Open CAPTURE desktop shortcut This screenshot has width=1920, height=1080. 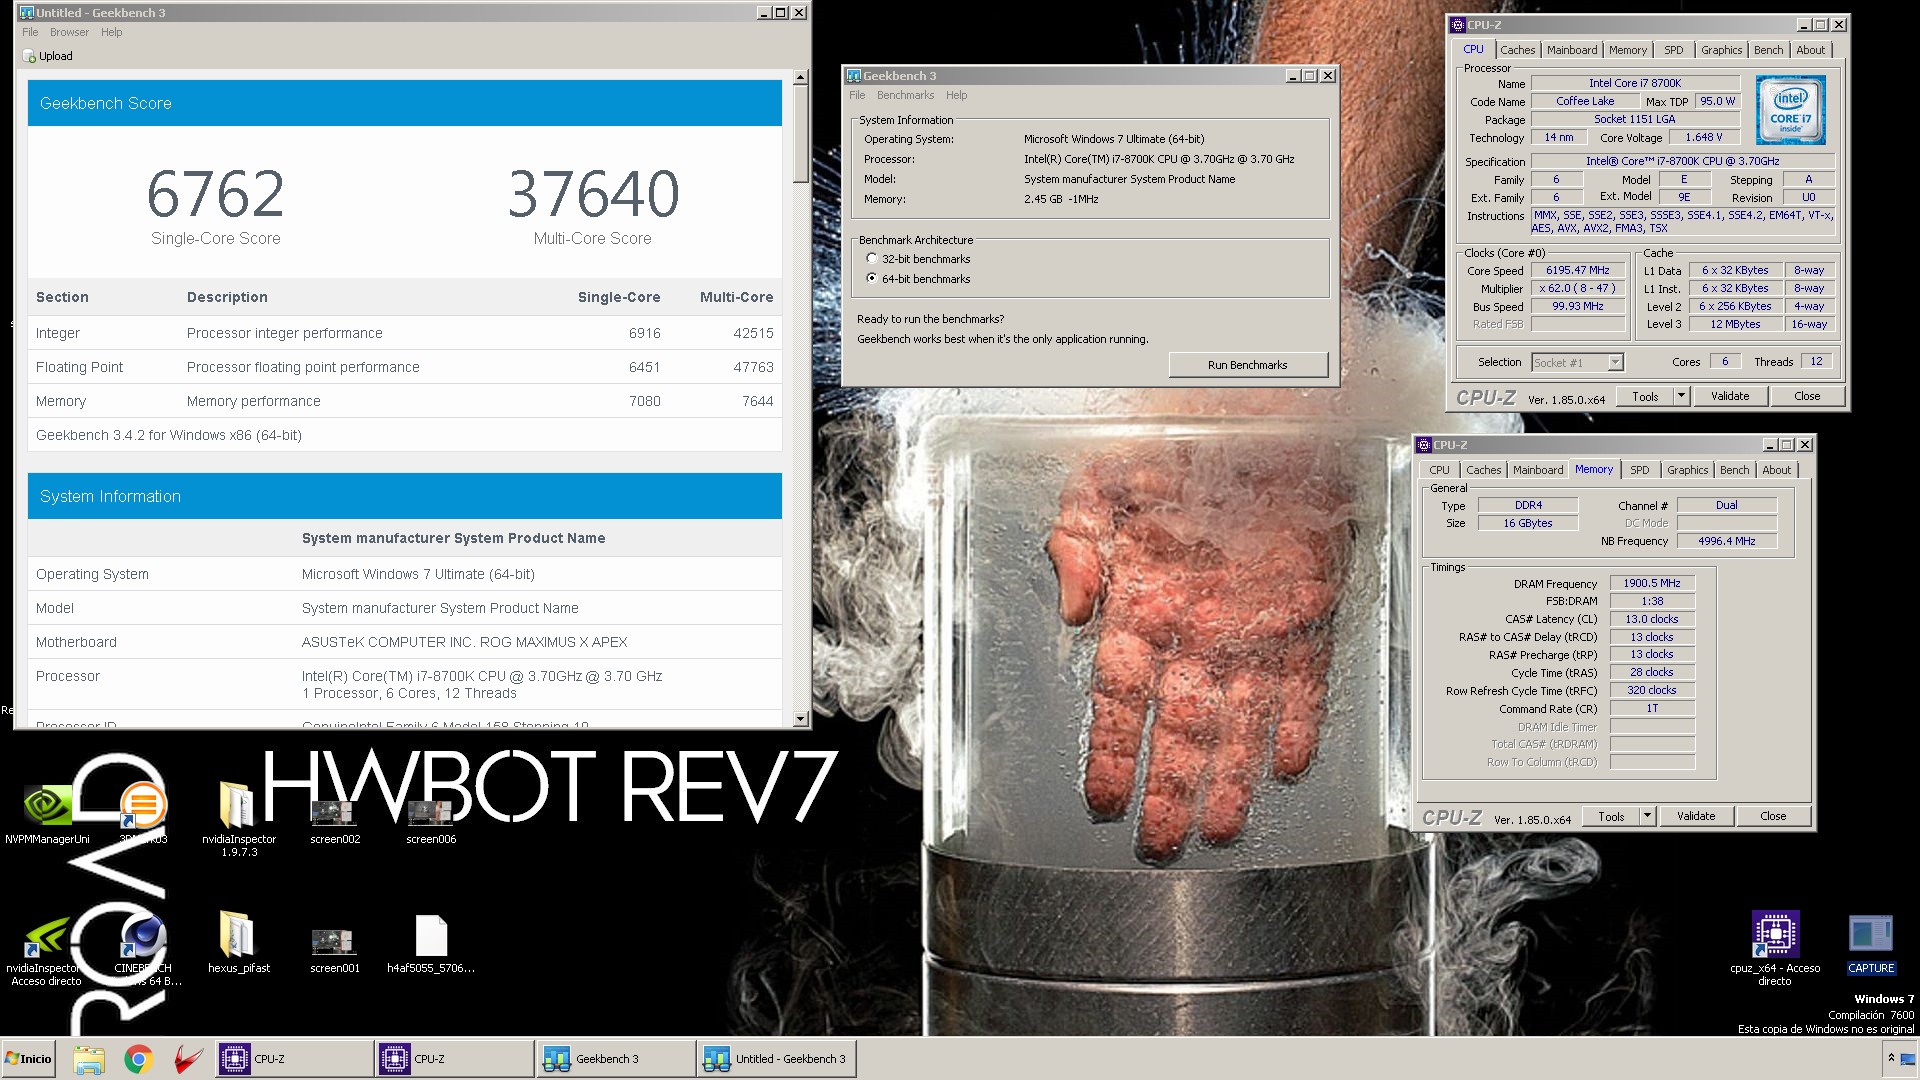(1871, 944)
